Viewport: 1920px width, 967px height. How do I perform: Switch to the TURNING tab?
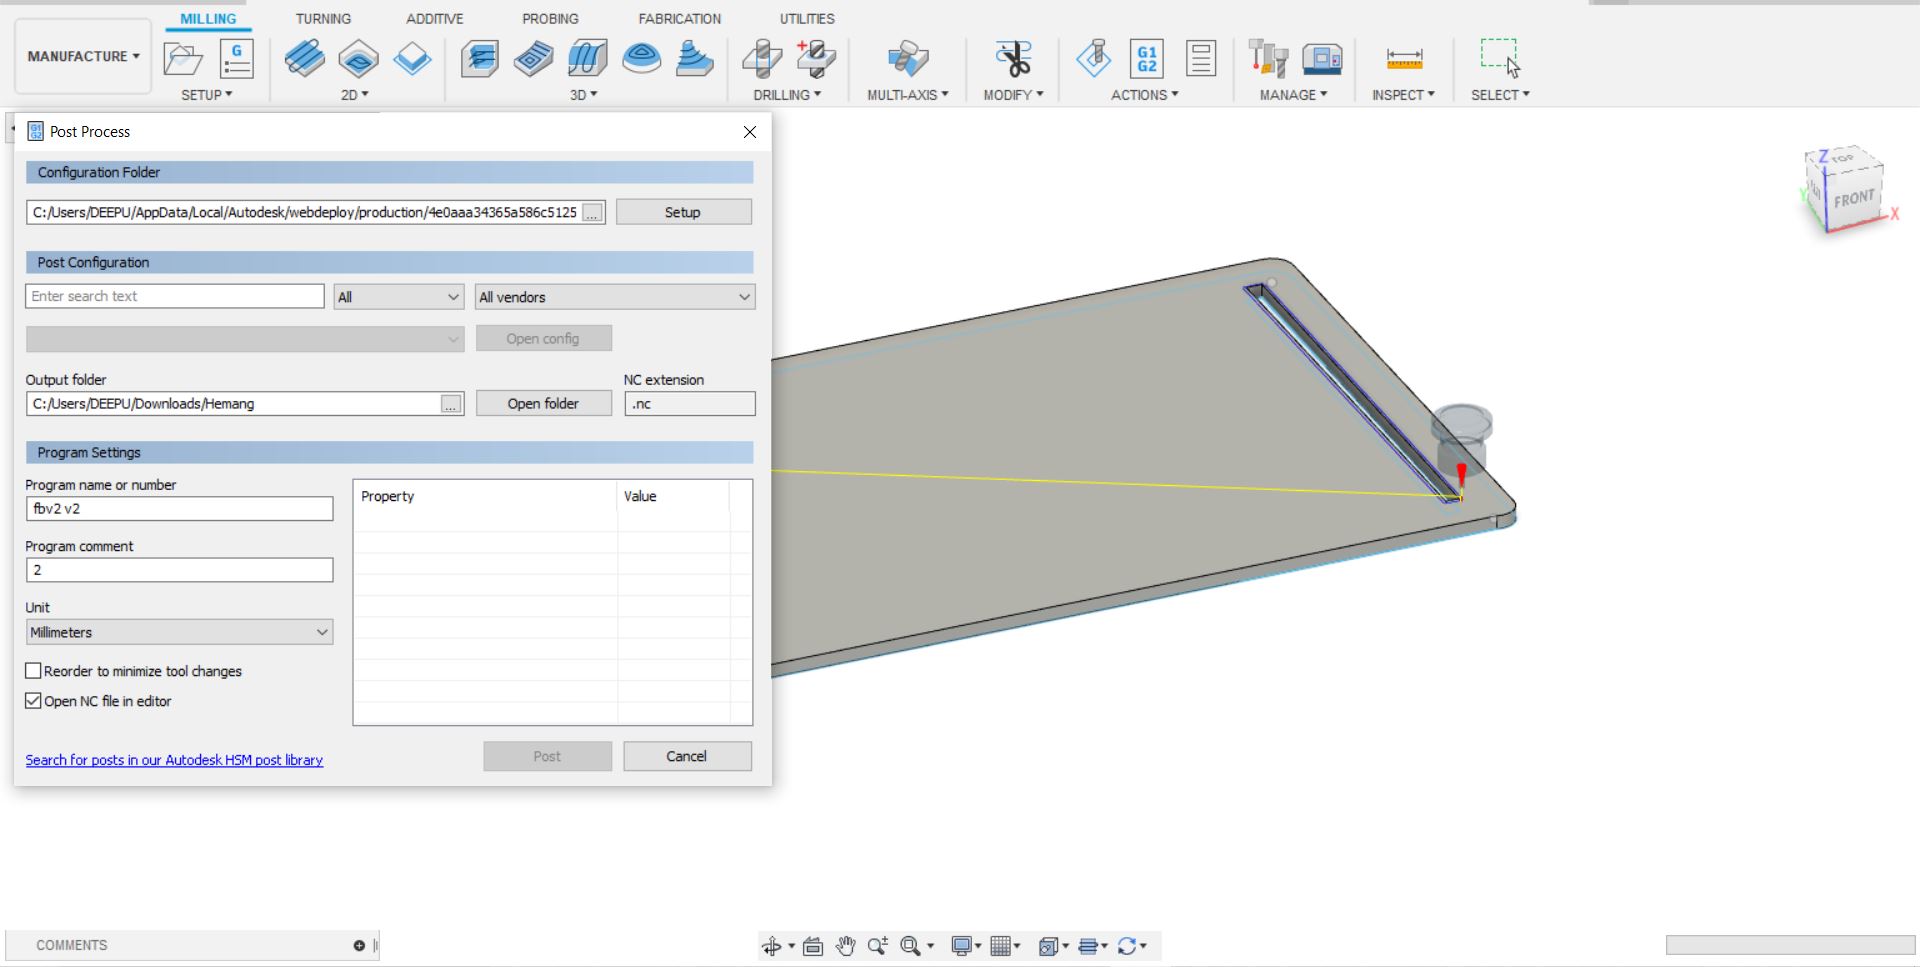click(323, 19)
